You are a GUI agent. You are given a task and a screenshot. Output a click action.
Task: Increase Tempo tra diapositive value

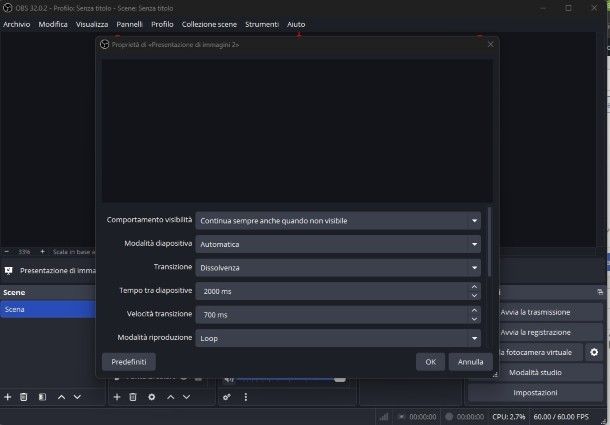474,286
